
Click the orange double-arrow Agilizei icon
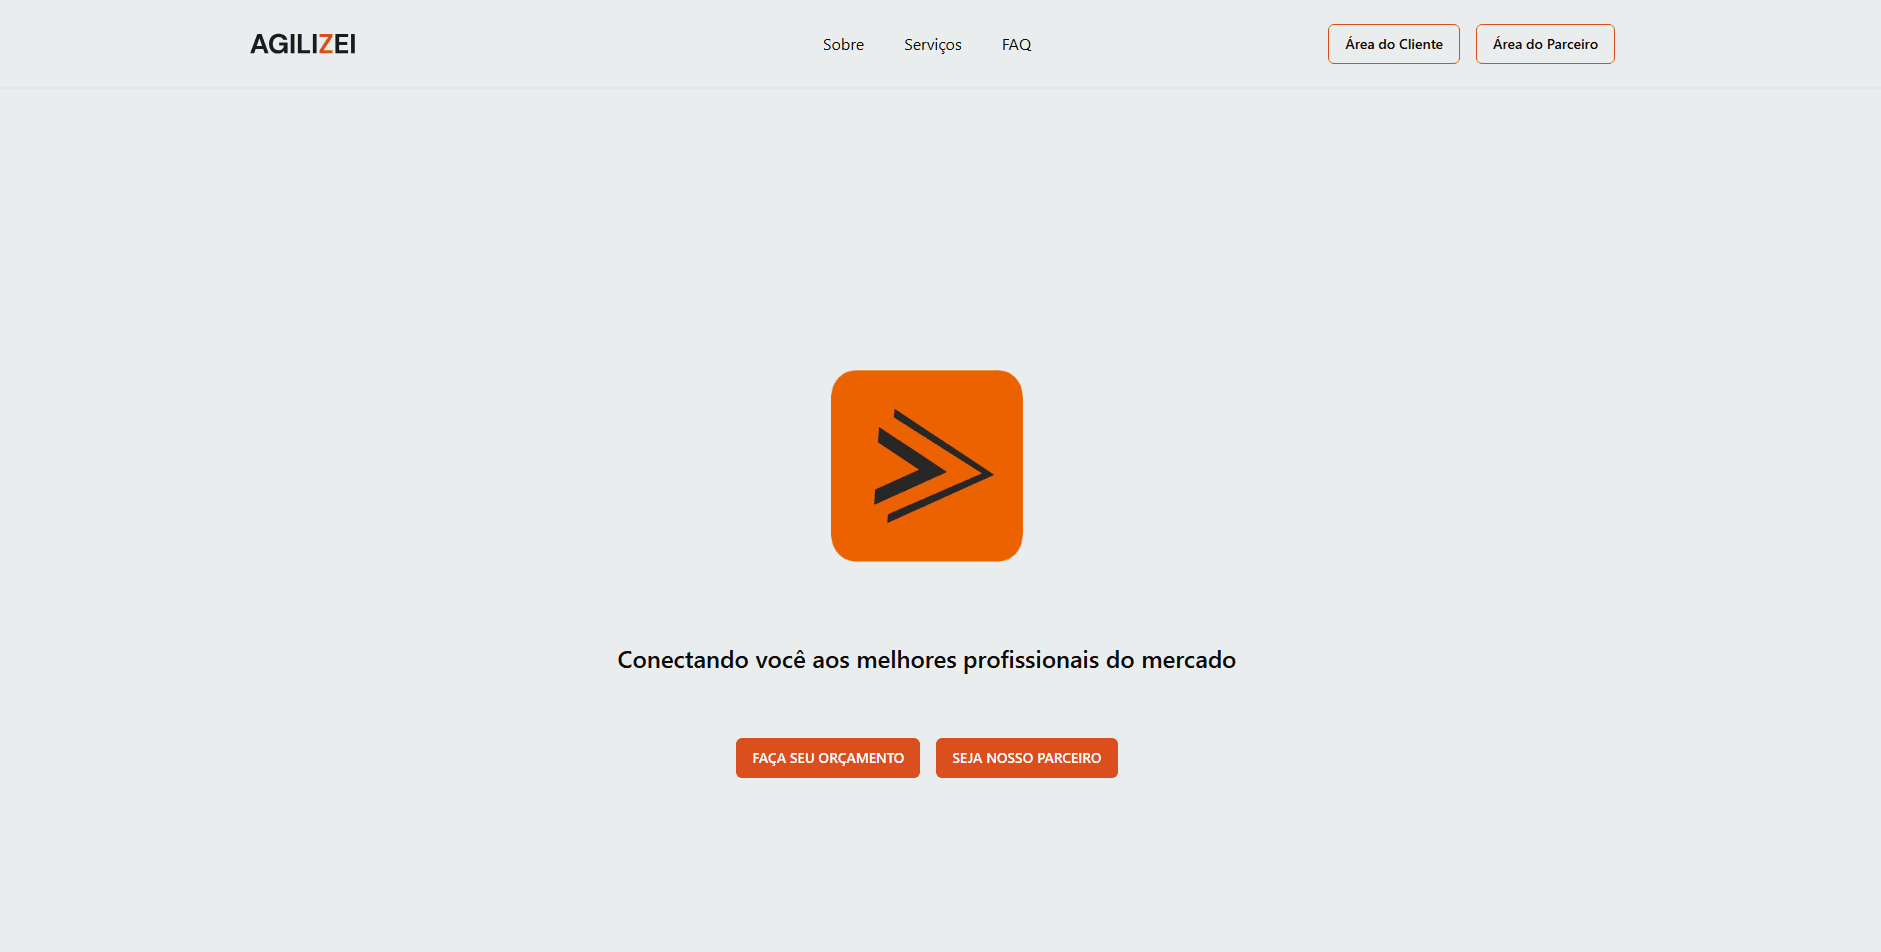[926, 466]
